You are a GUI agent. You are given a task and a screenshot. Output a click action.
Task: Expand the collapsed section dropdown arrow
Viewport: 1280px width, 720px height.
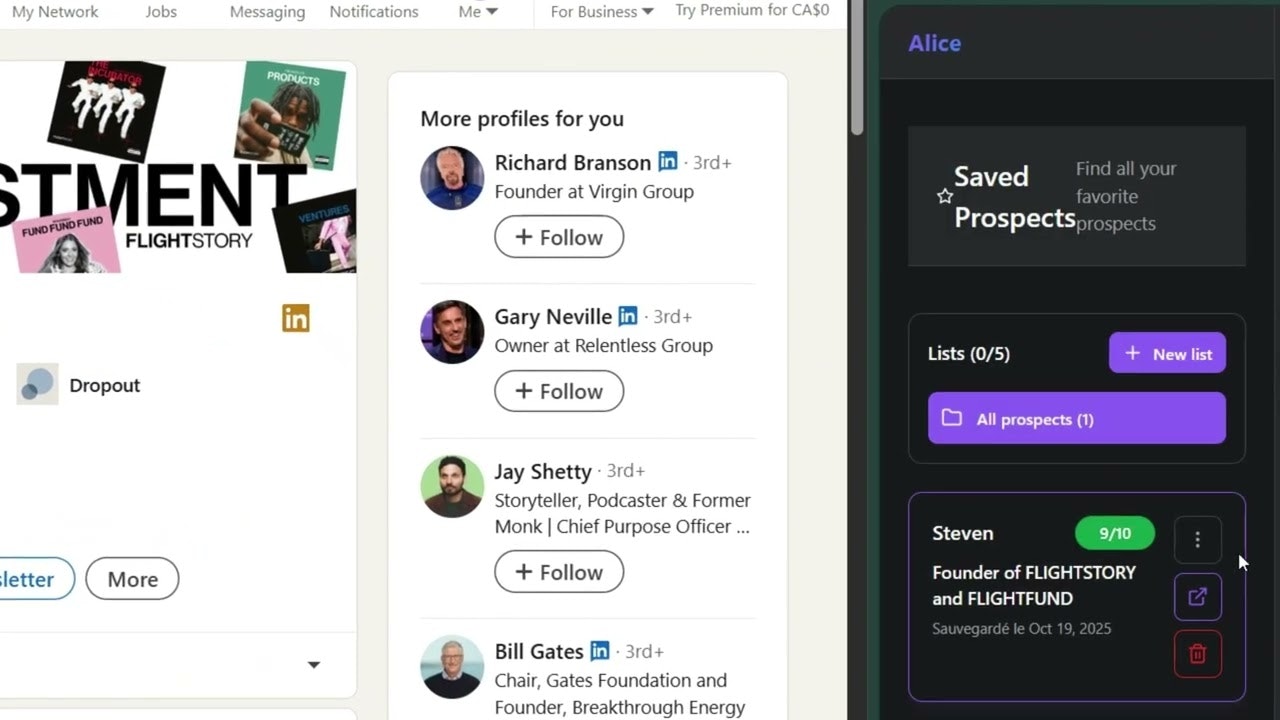coord(314,665)
